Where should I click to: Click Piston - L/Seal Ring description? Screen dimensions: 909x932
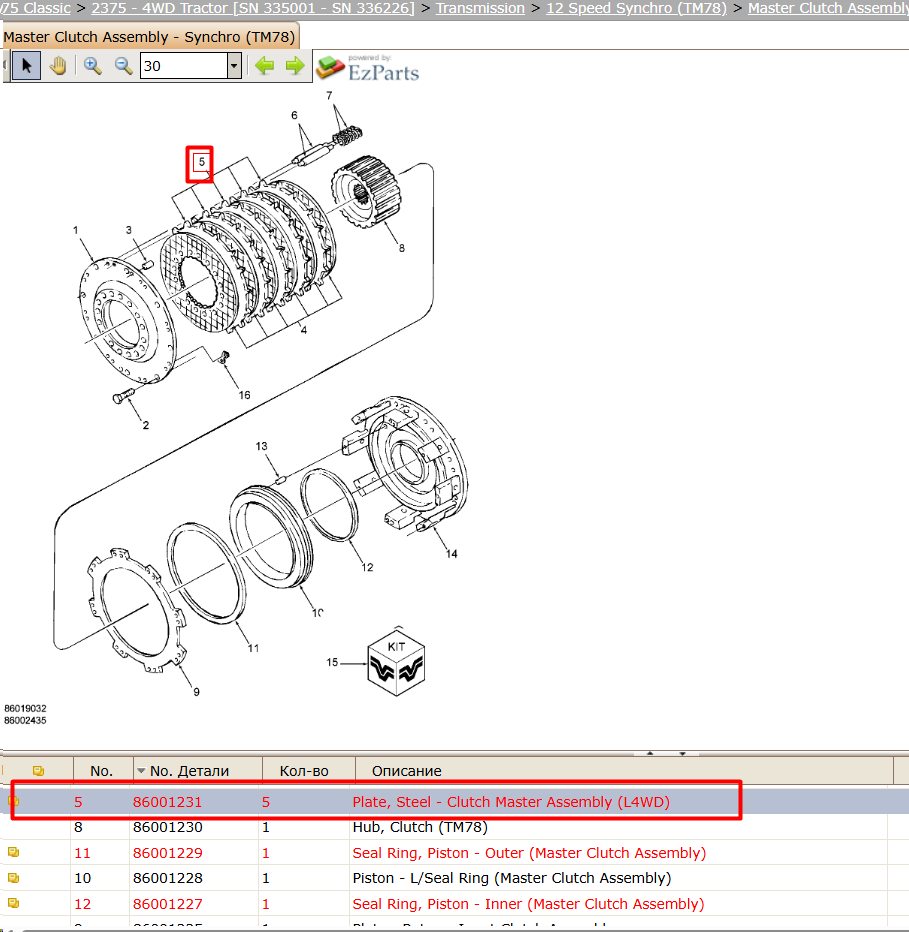[512, 878]
